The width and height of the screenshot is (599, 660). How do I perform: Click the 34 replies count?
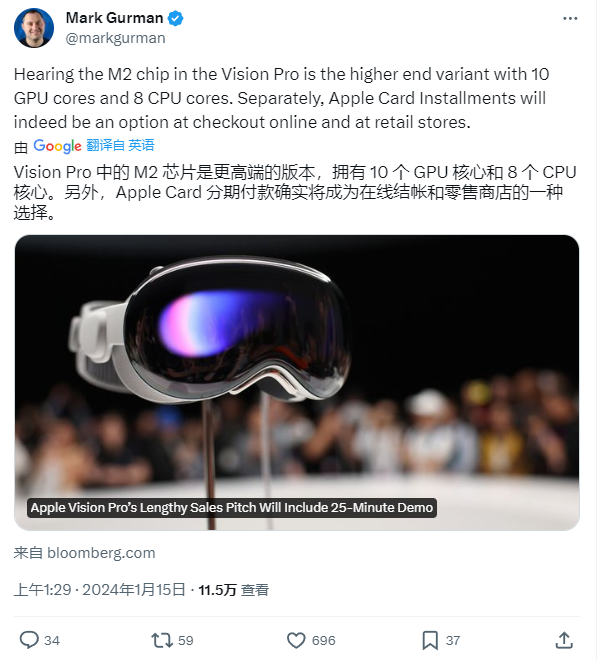pyautogui.click(x=52, y=642)
